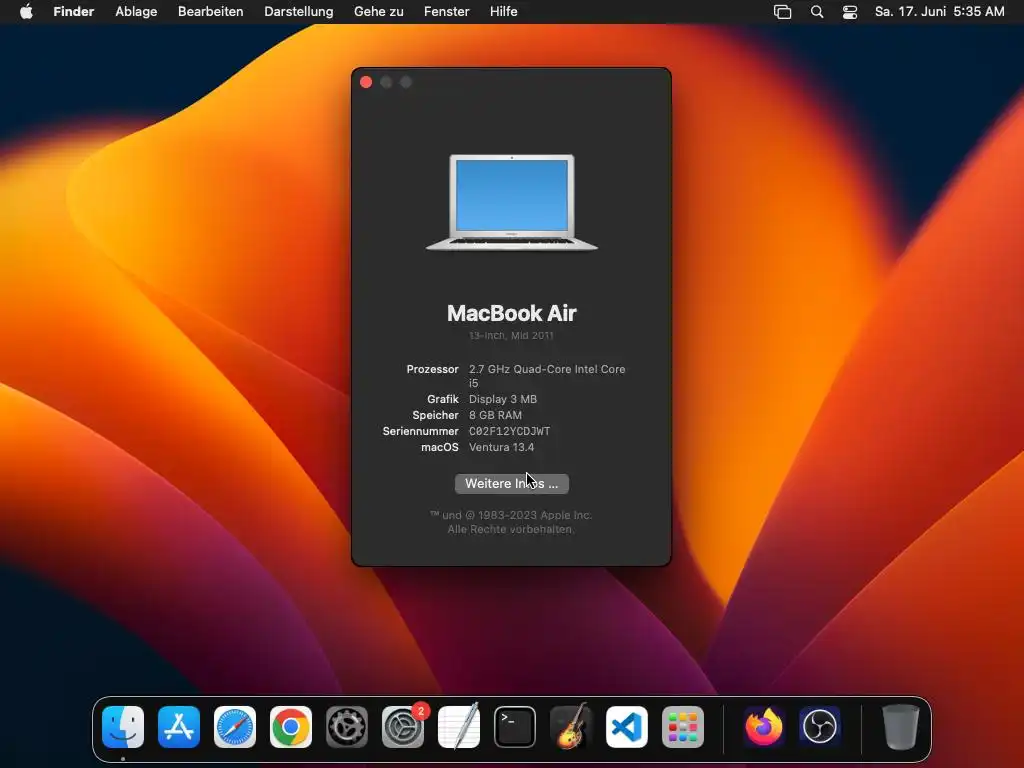Click the Prozessor label
The image size is (1024, 768).
point(432,369)
